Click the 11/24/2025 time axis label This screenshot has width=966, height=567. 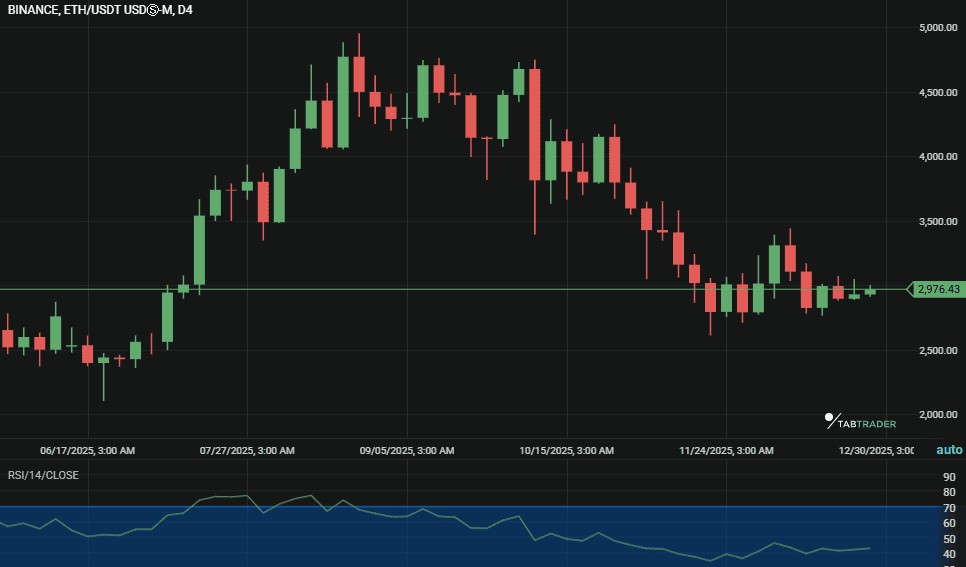(726, 451)
